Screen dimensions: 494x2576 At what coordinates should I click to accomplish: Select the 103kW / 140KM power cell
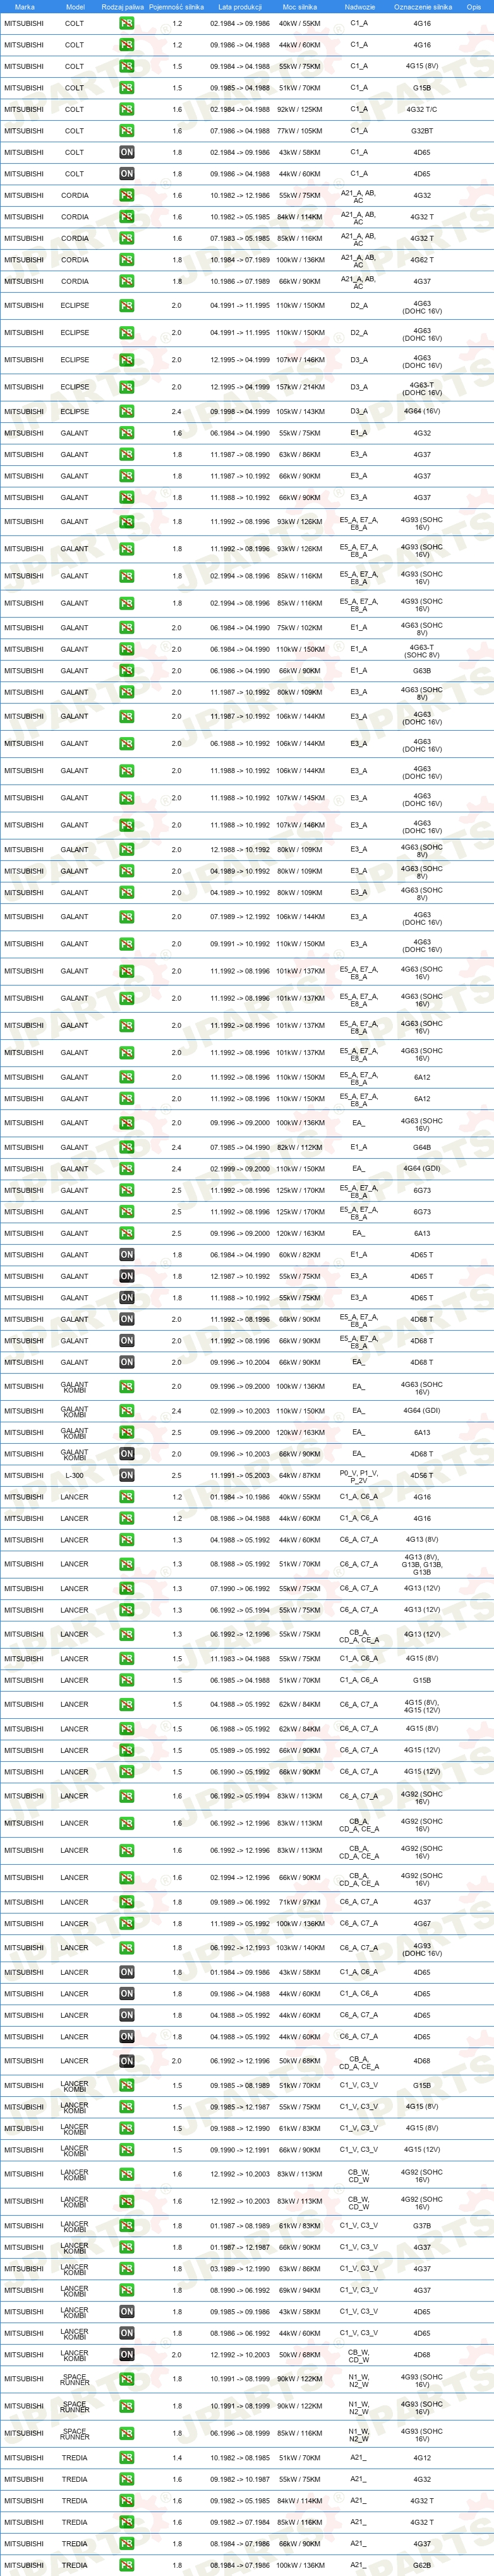click(x=300, y=1948)
